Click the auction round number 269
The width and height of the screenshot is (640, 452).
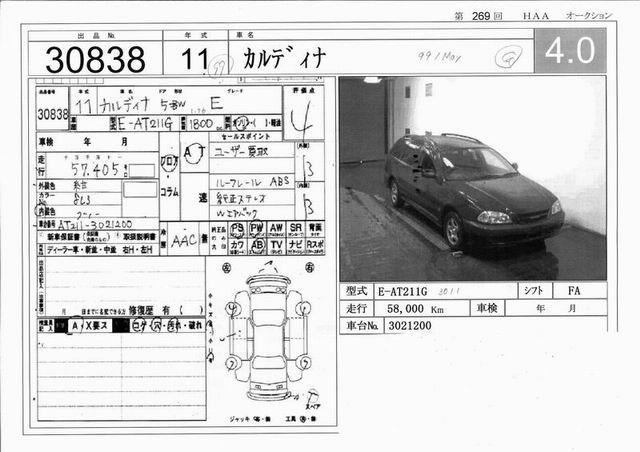(481, 16)
